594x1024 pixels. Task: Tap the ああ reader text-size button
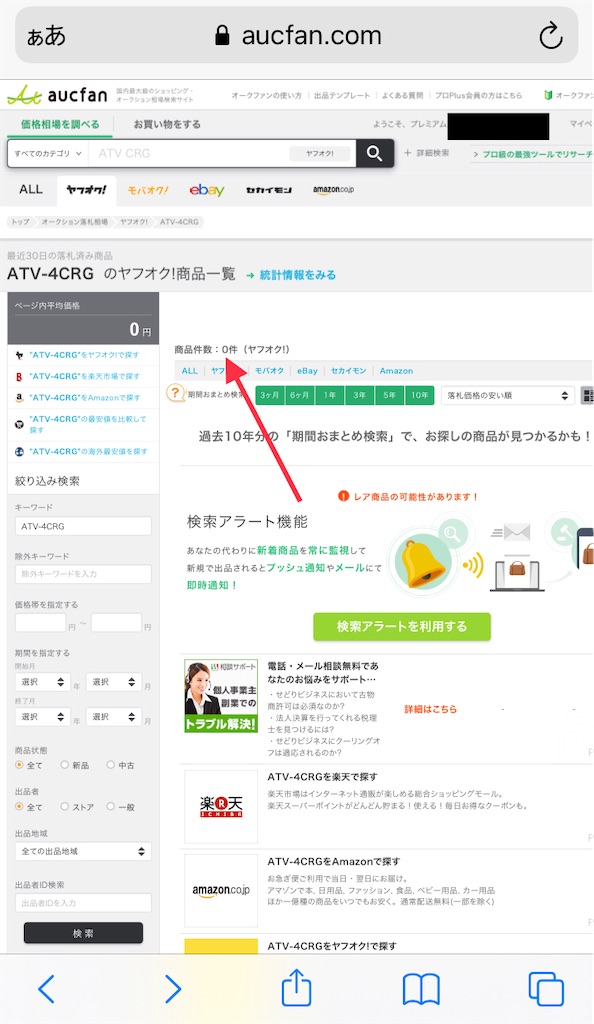coord(46,36)
